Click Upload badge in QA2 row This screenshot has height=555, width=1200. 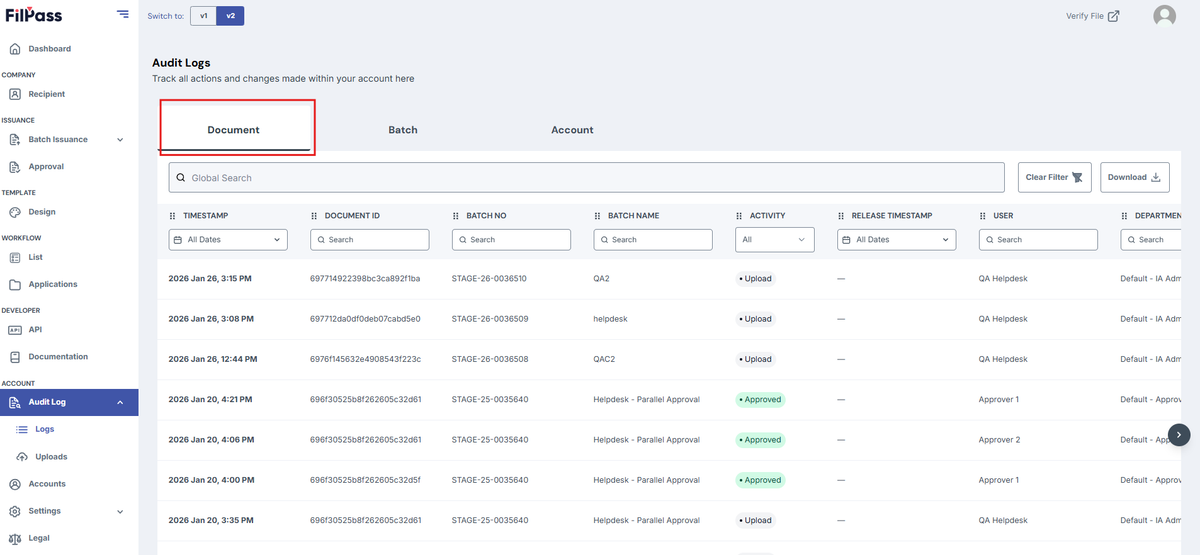(x=756, y=279)
